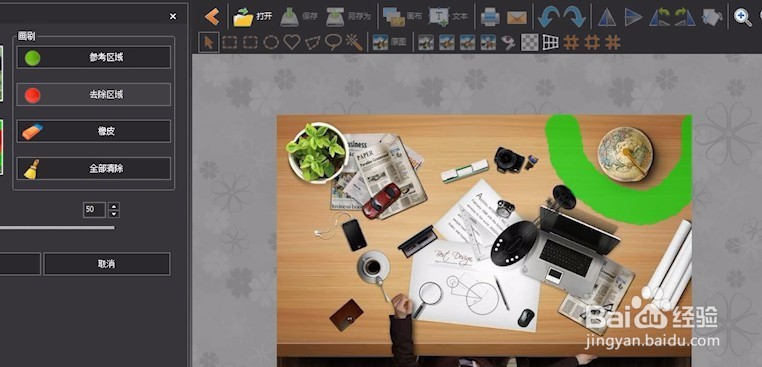Select the heart-shaped selection tool

tap(292, 42)
